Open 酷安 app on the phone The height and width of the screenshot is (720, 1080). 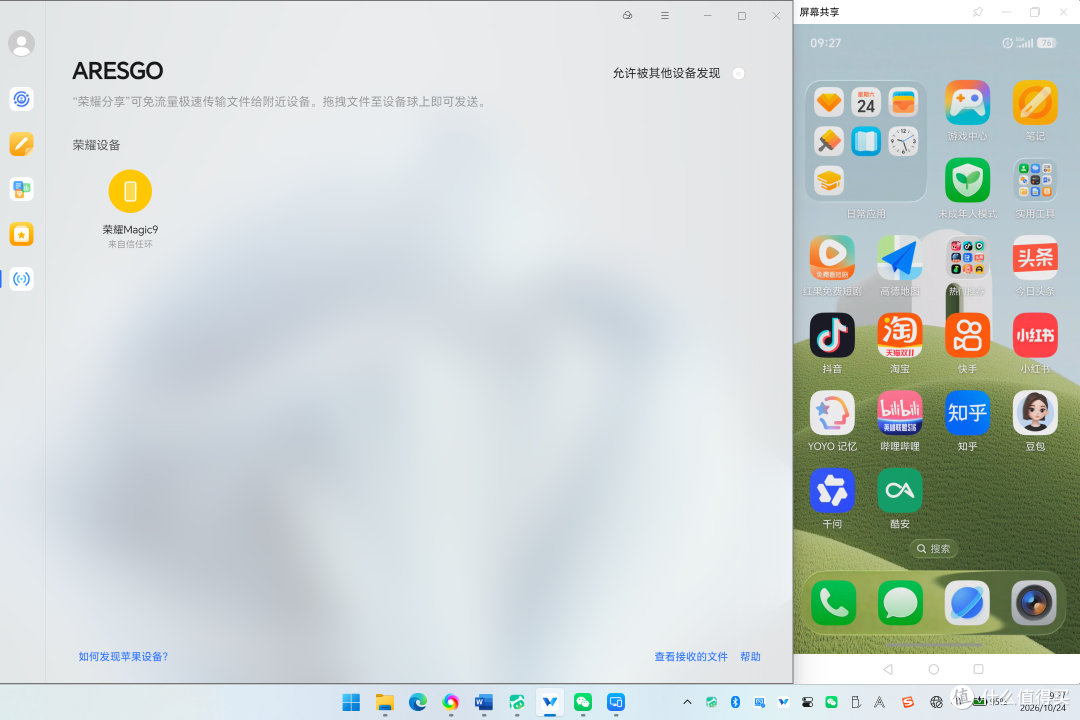pos(900,490)
